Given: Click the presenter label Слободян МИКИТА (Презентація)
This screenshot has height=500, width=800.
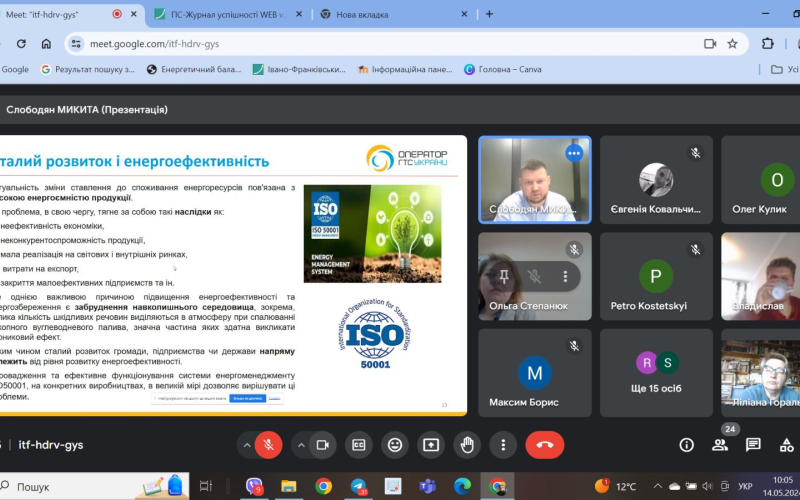Looking at the screenshot, I should pyautogui.click(x=87, y=109).
